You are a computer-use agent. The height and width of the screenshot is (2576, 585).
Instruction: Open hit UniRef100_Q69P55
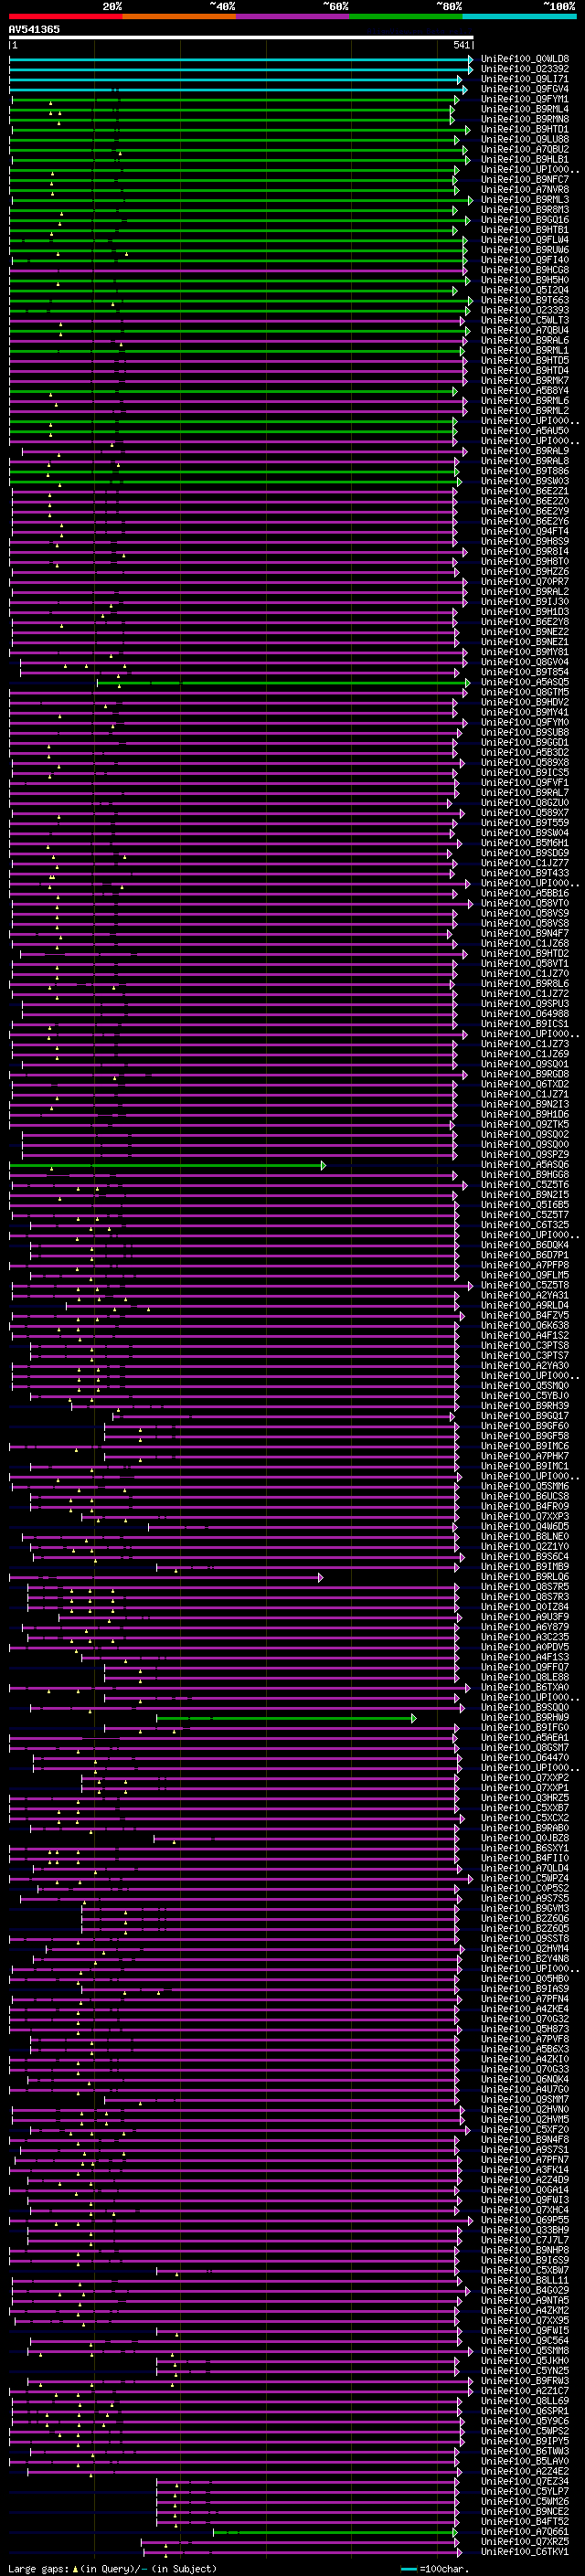pos(524,2220)
